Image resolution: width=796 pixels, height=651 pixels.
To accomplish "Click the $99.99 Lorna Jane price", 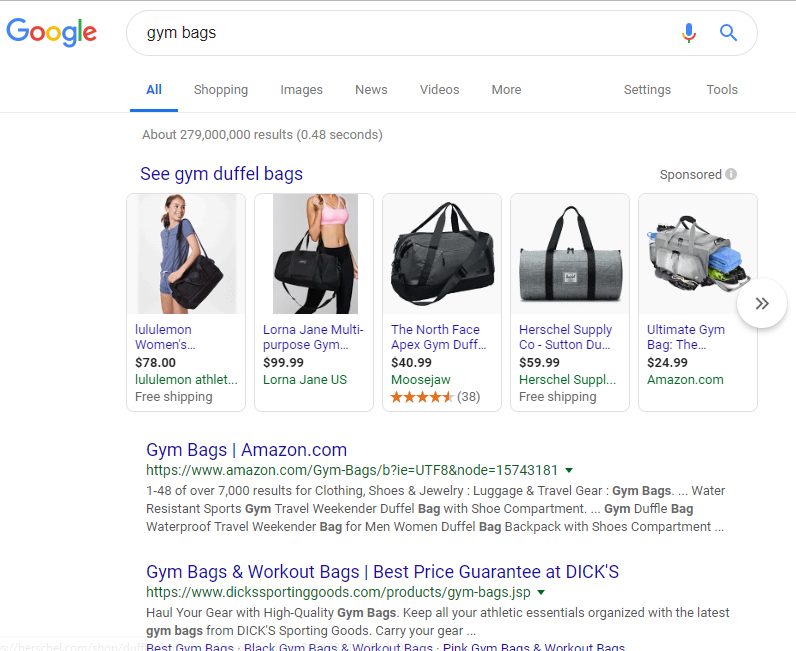I will tap(283, 363).
